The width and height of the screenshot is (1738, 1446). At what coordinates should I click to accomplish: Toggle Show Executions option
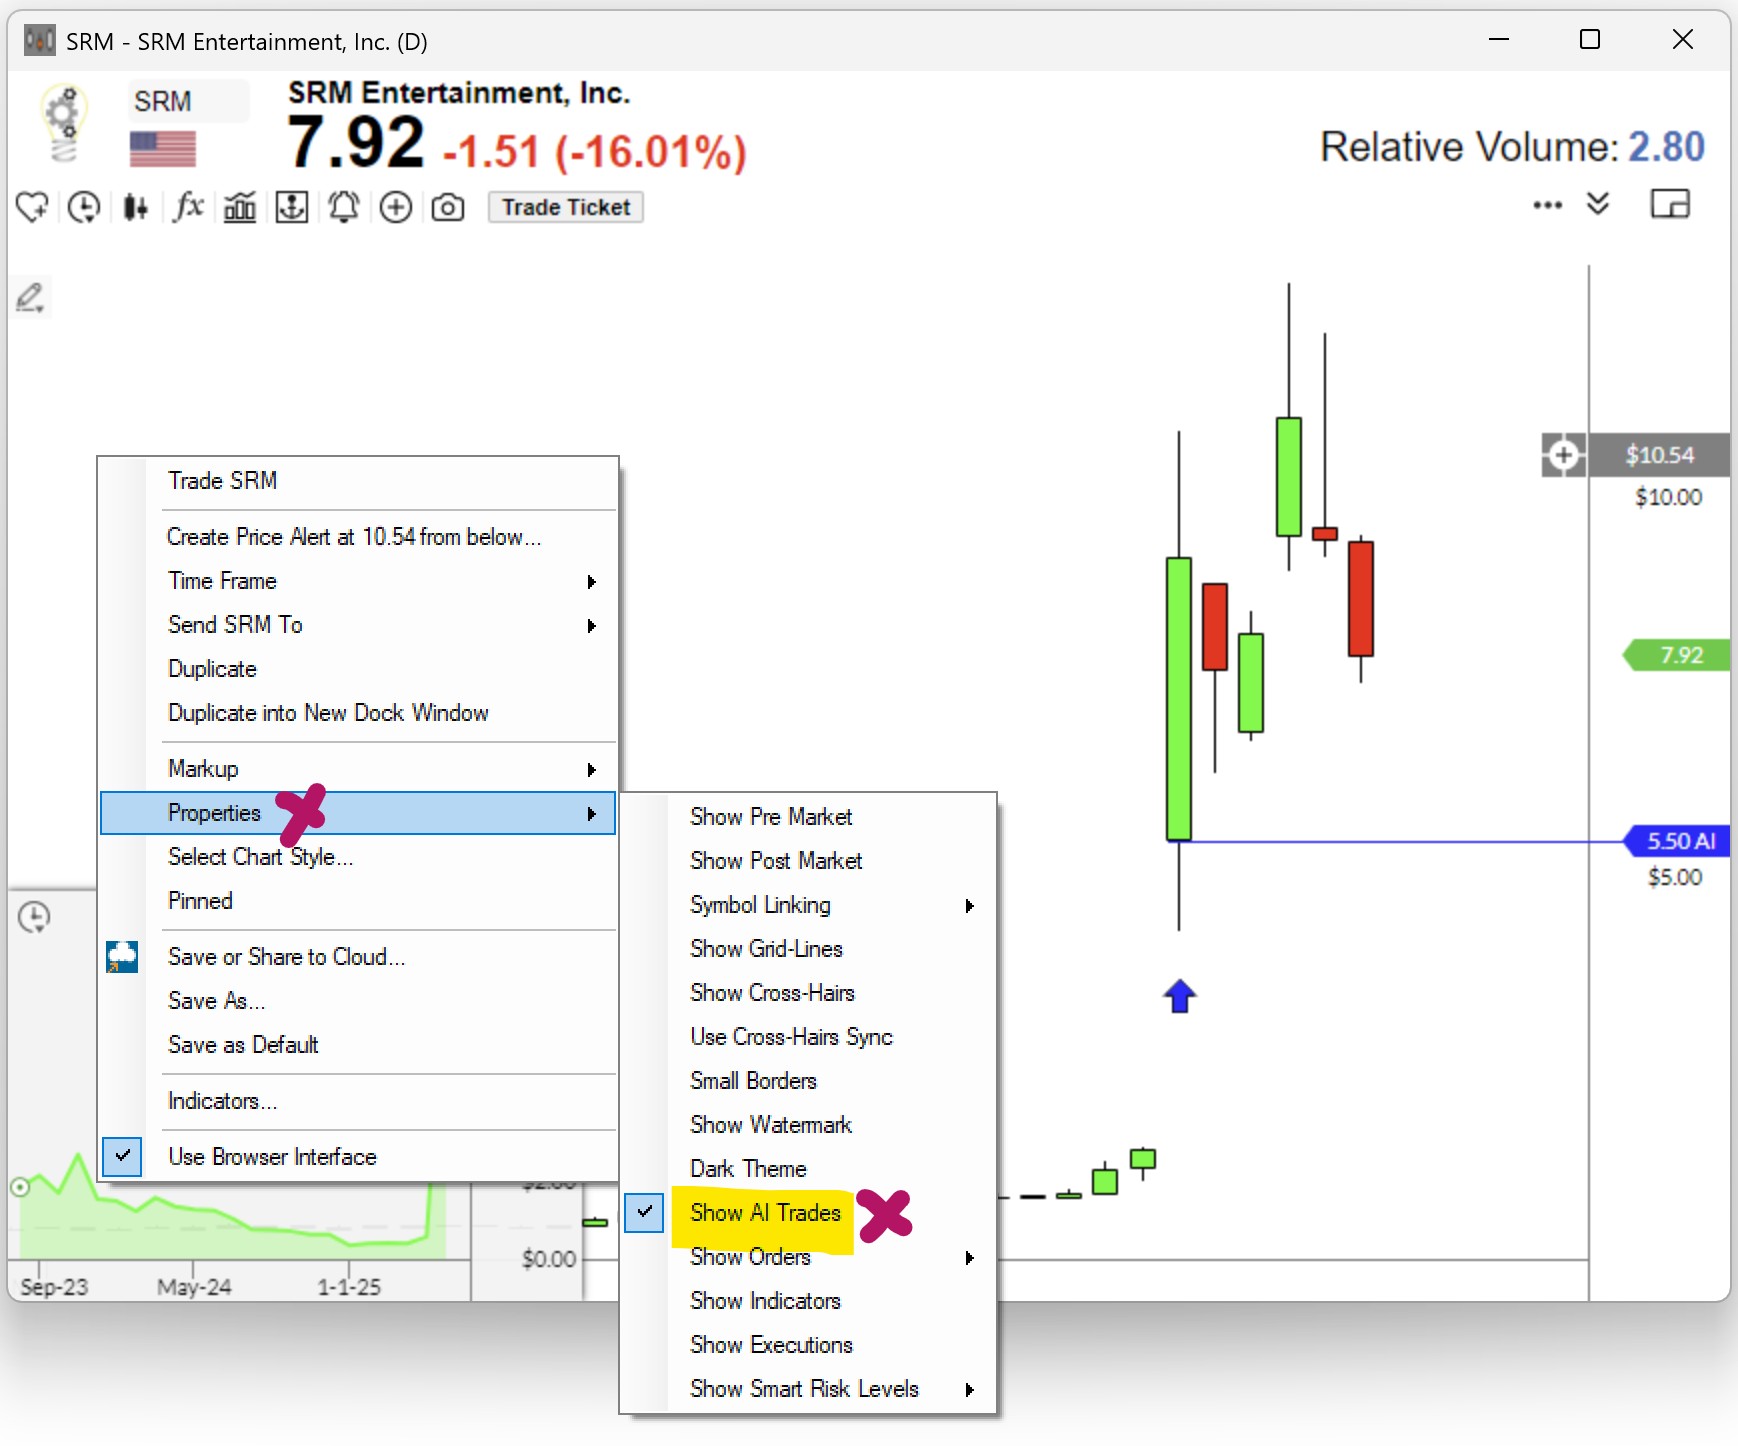[808, 1345]
